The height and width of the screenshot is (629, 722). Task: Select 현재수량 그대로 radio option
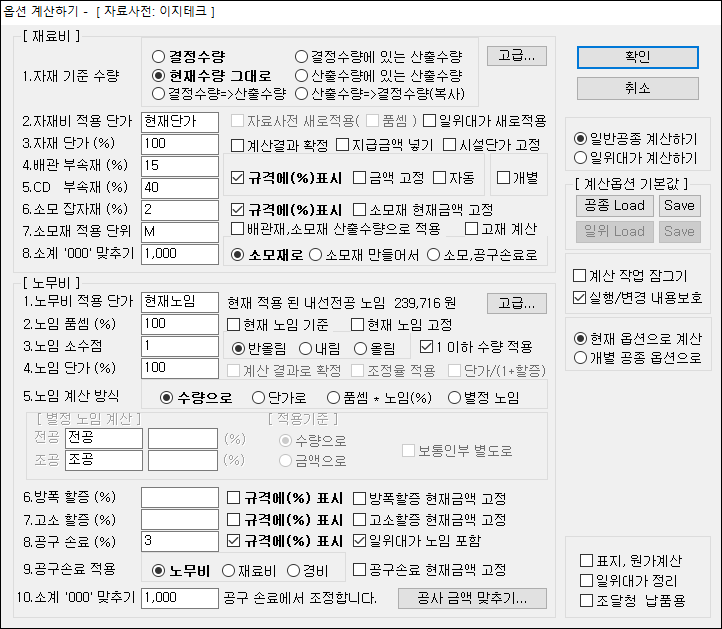[212, 76]
